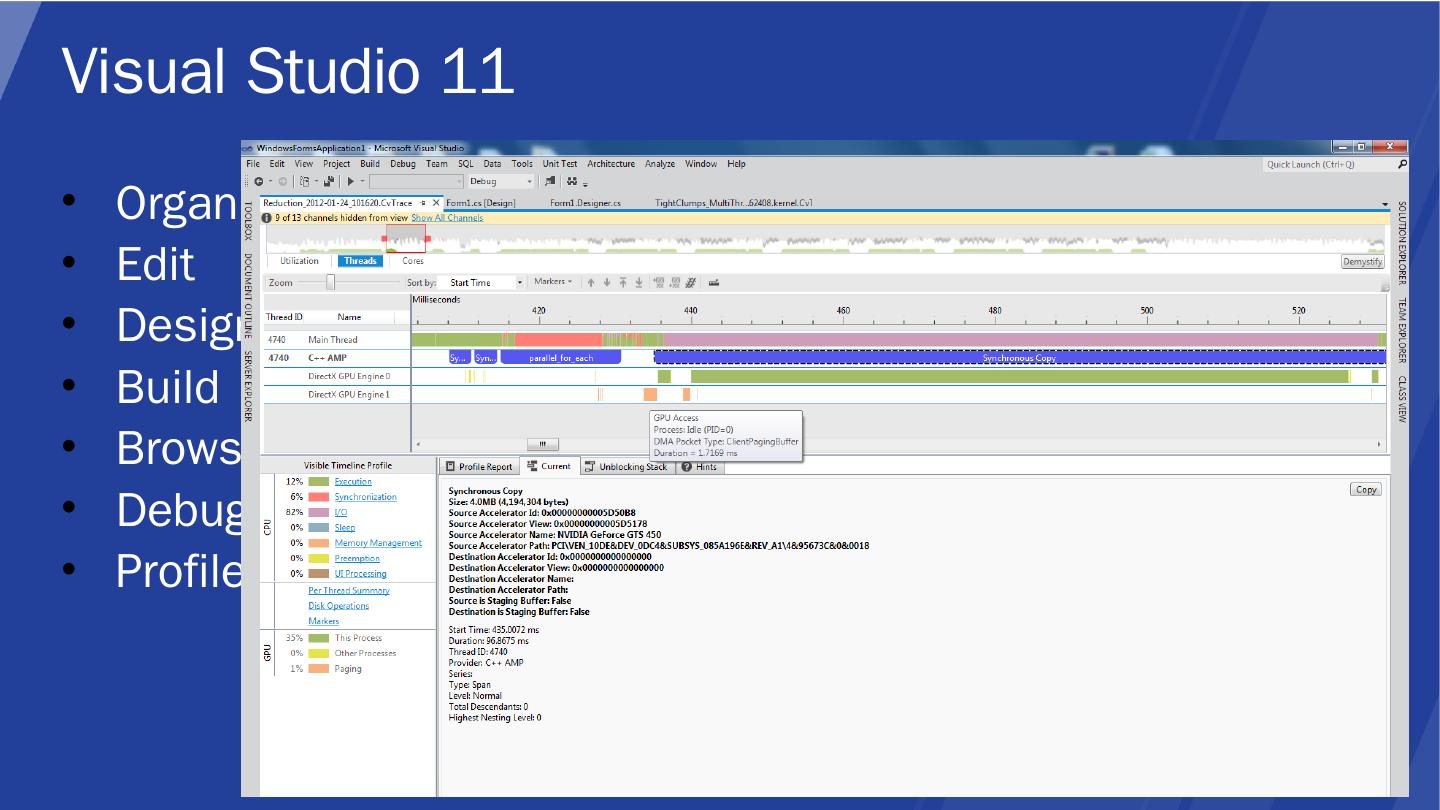
Task: Click the measure ruler icon in timeline toolbar
Action: tap(714, 283)
